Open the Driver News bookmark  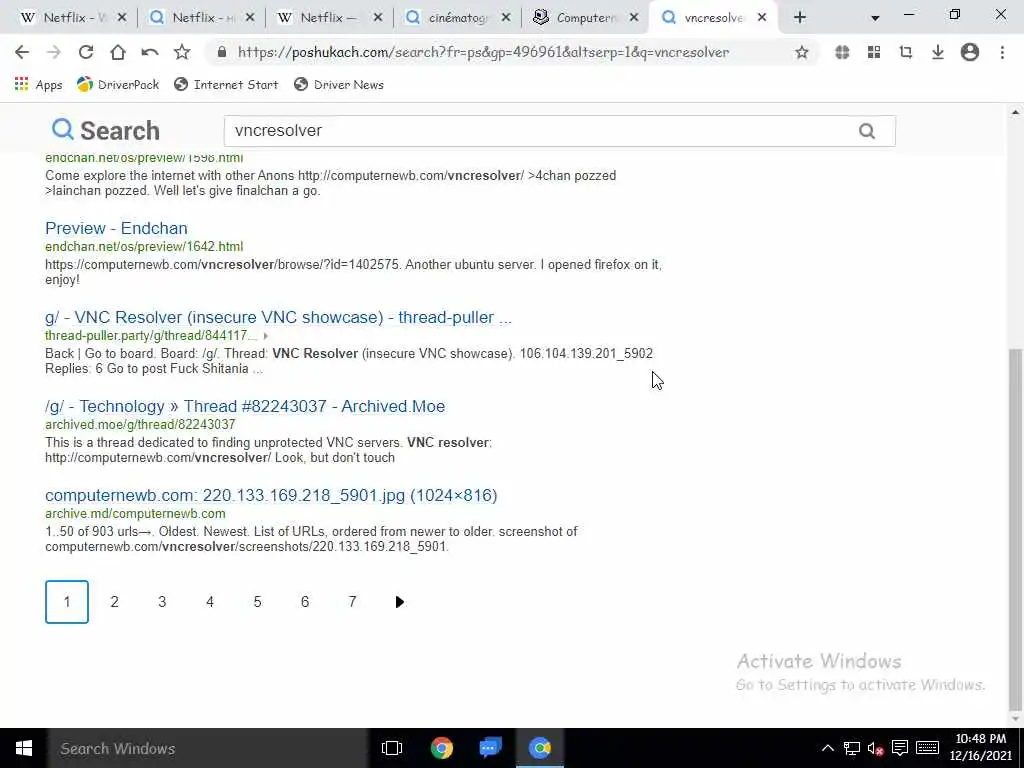(x=339, y=84)
